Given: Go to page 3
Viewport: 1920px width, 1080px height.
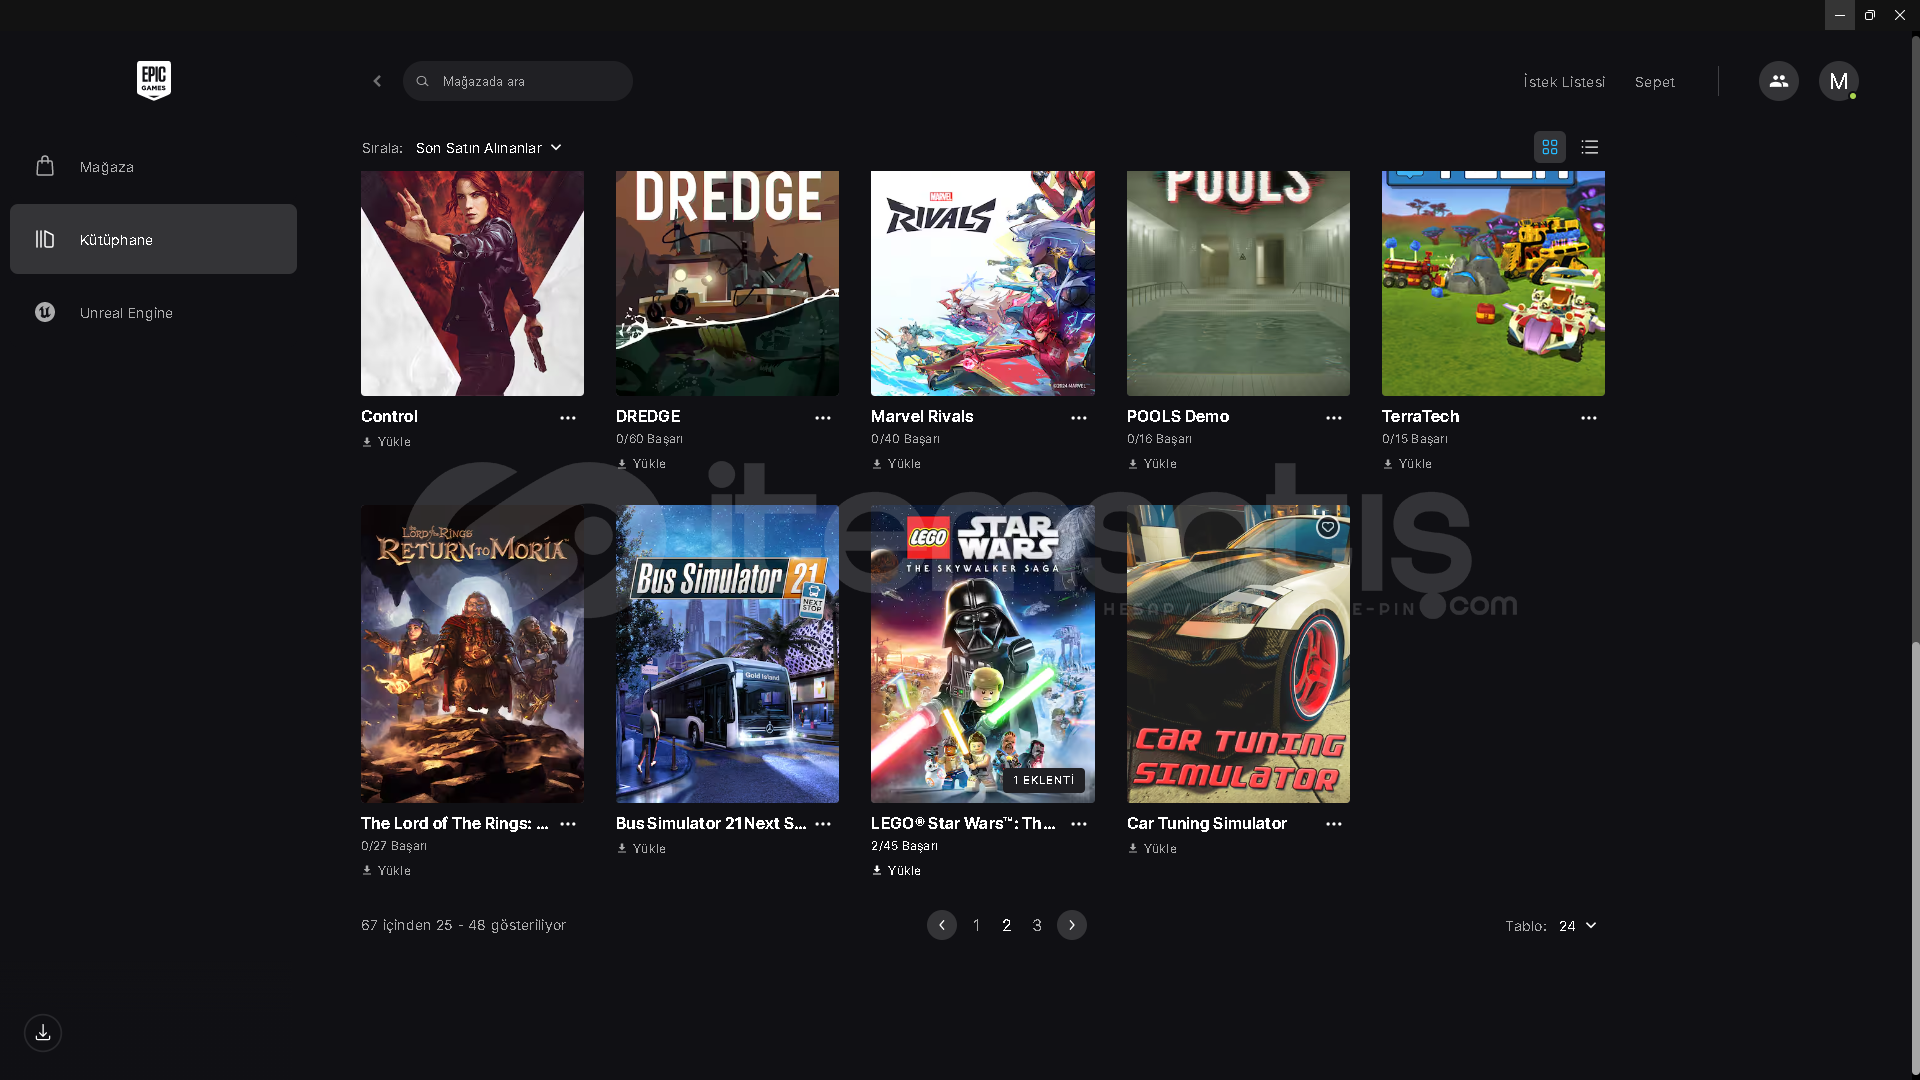Looking at the screenshot, I should [x=1037, y=926].
